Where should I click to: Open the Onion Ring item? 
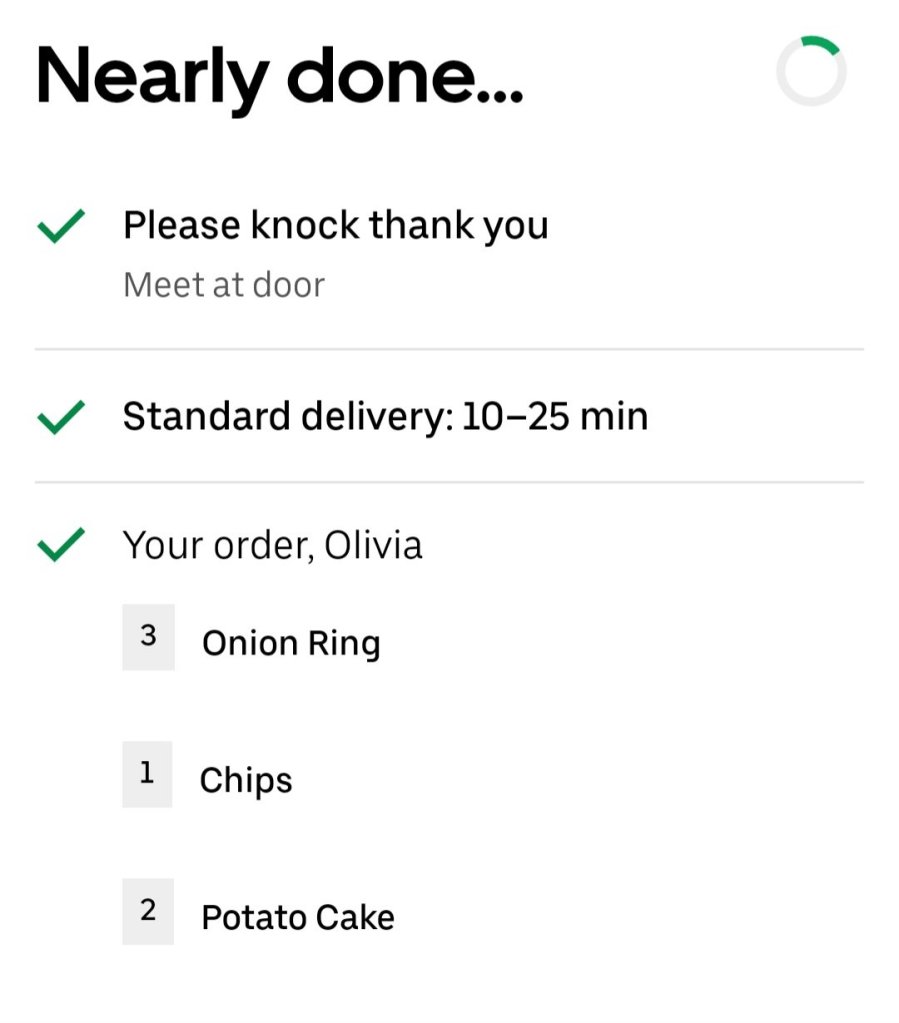291,643
